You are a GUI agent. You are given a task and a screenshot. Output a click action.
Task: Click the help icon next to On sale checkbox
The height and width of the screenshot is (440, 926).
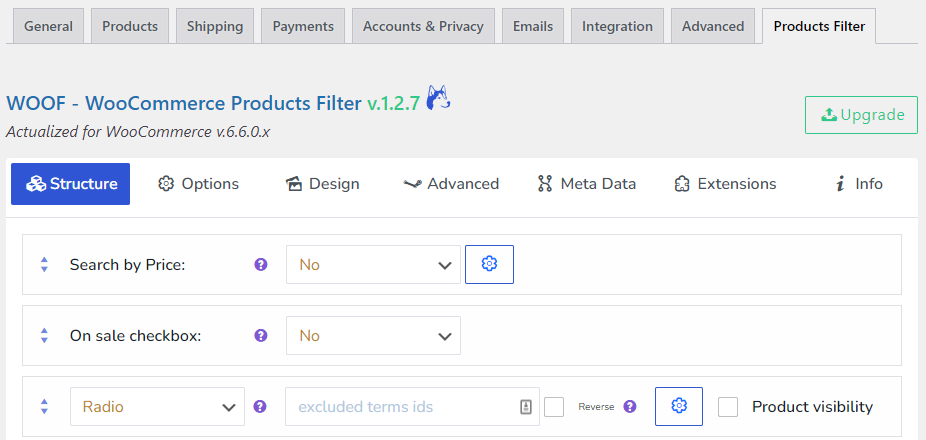click(x=260, y=335)
